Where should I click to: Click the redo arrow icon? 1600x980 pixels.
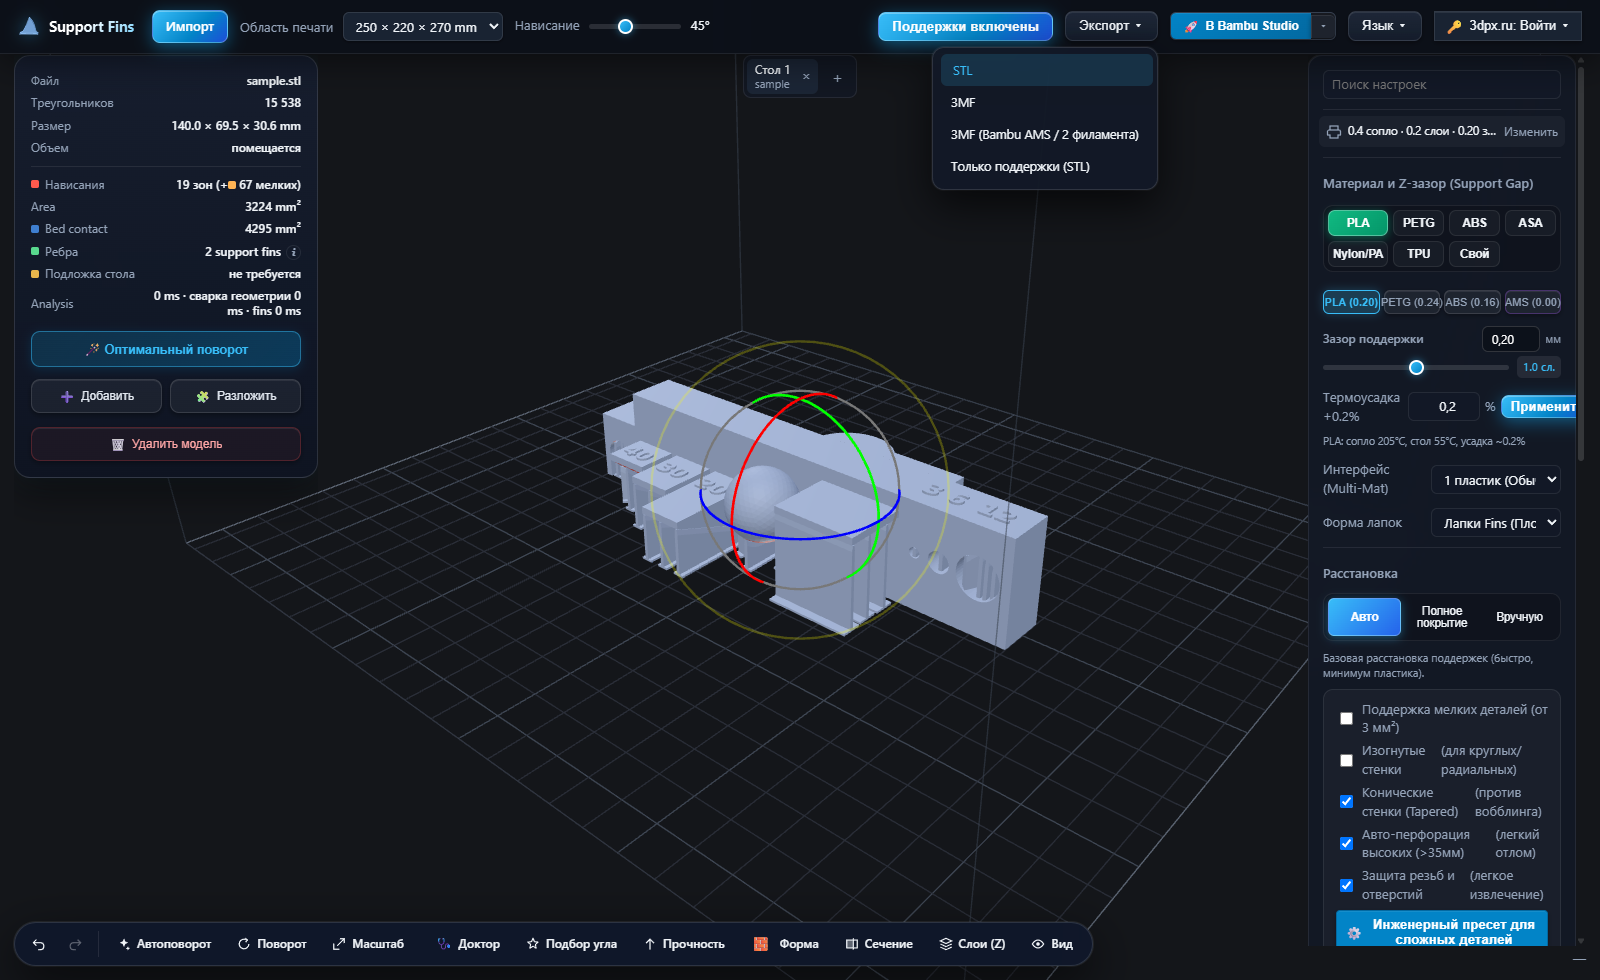point(75,944)
